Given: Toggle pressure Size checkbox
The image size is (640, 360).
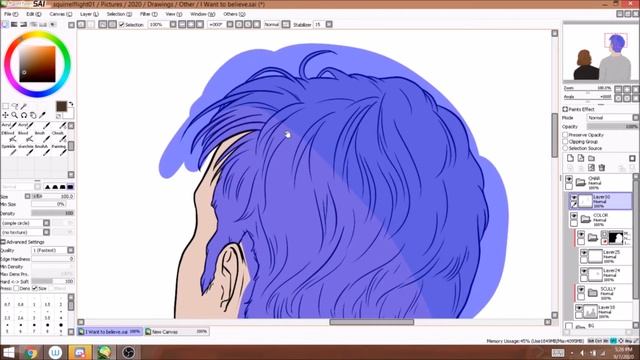Looking at the screenshot, I should 35,289.
